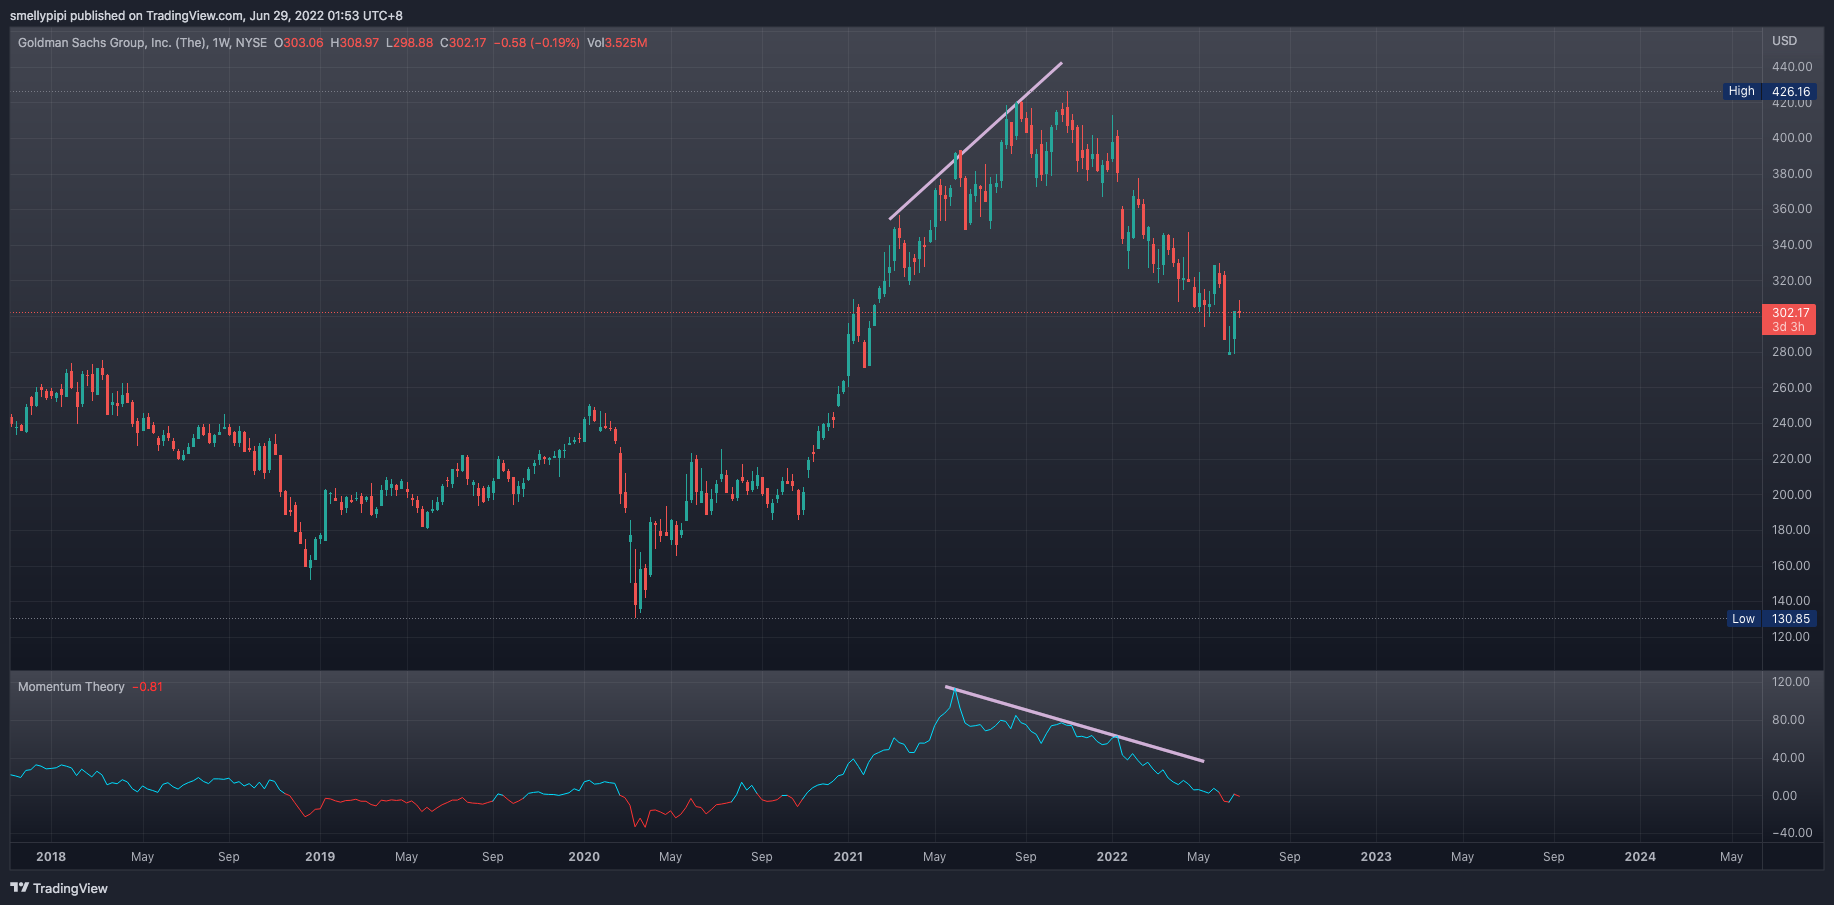Click the open value O303.06
The image size is (1834, 905).
click(299, 43)
